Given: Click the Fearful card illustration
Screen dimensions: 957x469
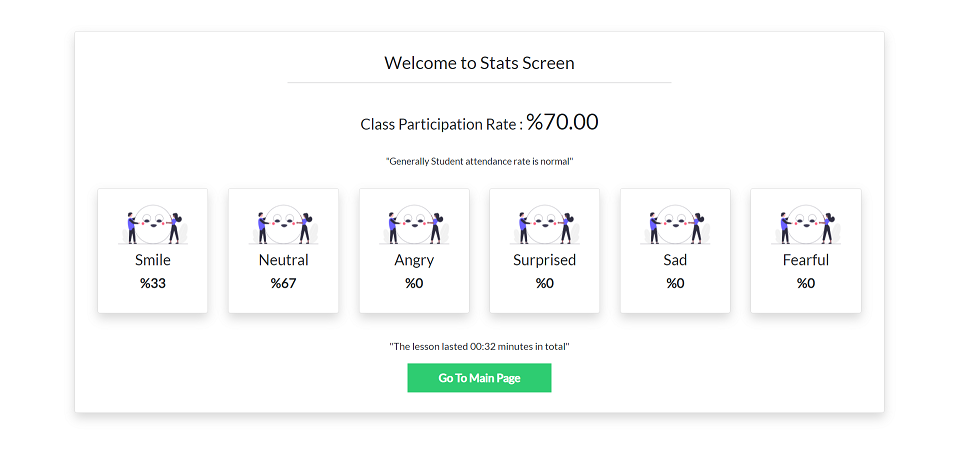Looking at the screenshot, I should [806, 224].
